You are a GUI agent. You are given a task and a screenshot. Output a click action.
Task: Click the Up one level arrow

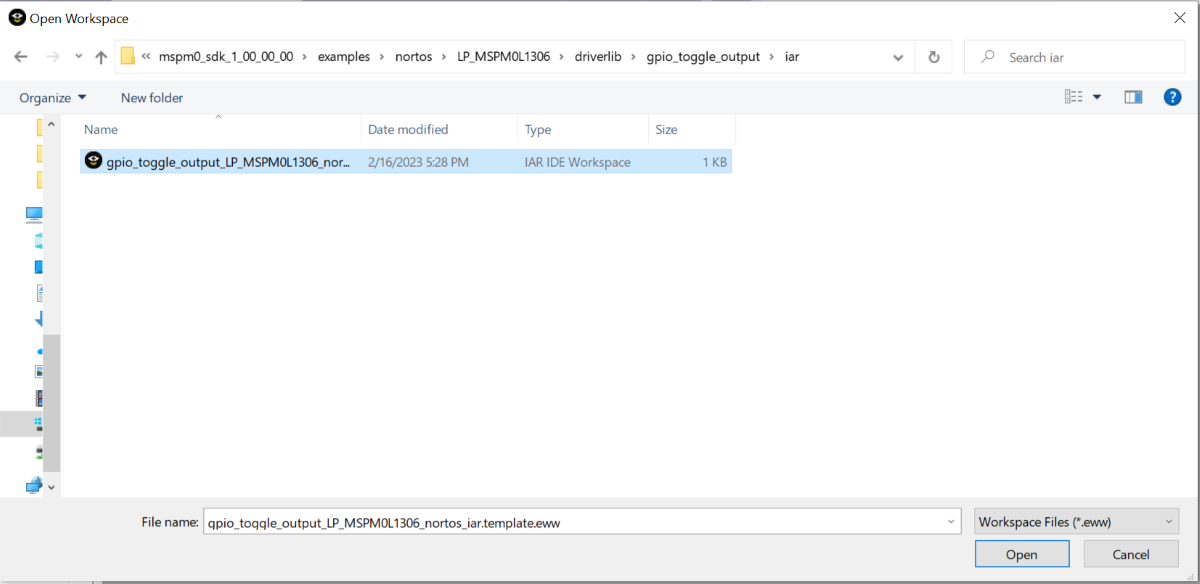pos(101,57)
